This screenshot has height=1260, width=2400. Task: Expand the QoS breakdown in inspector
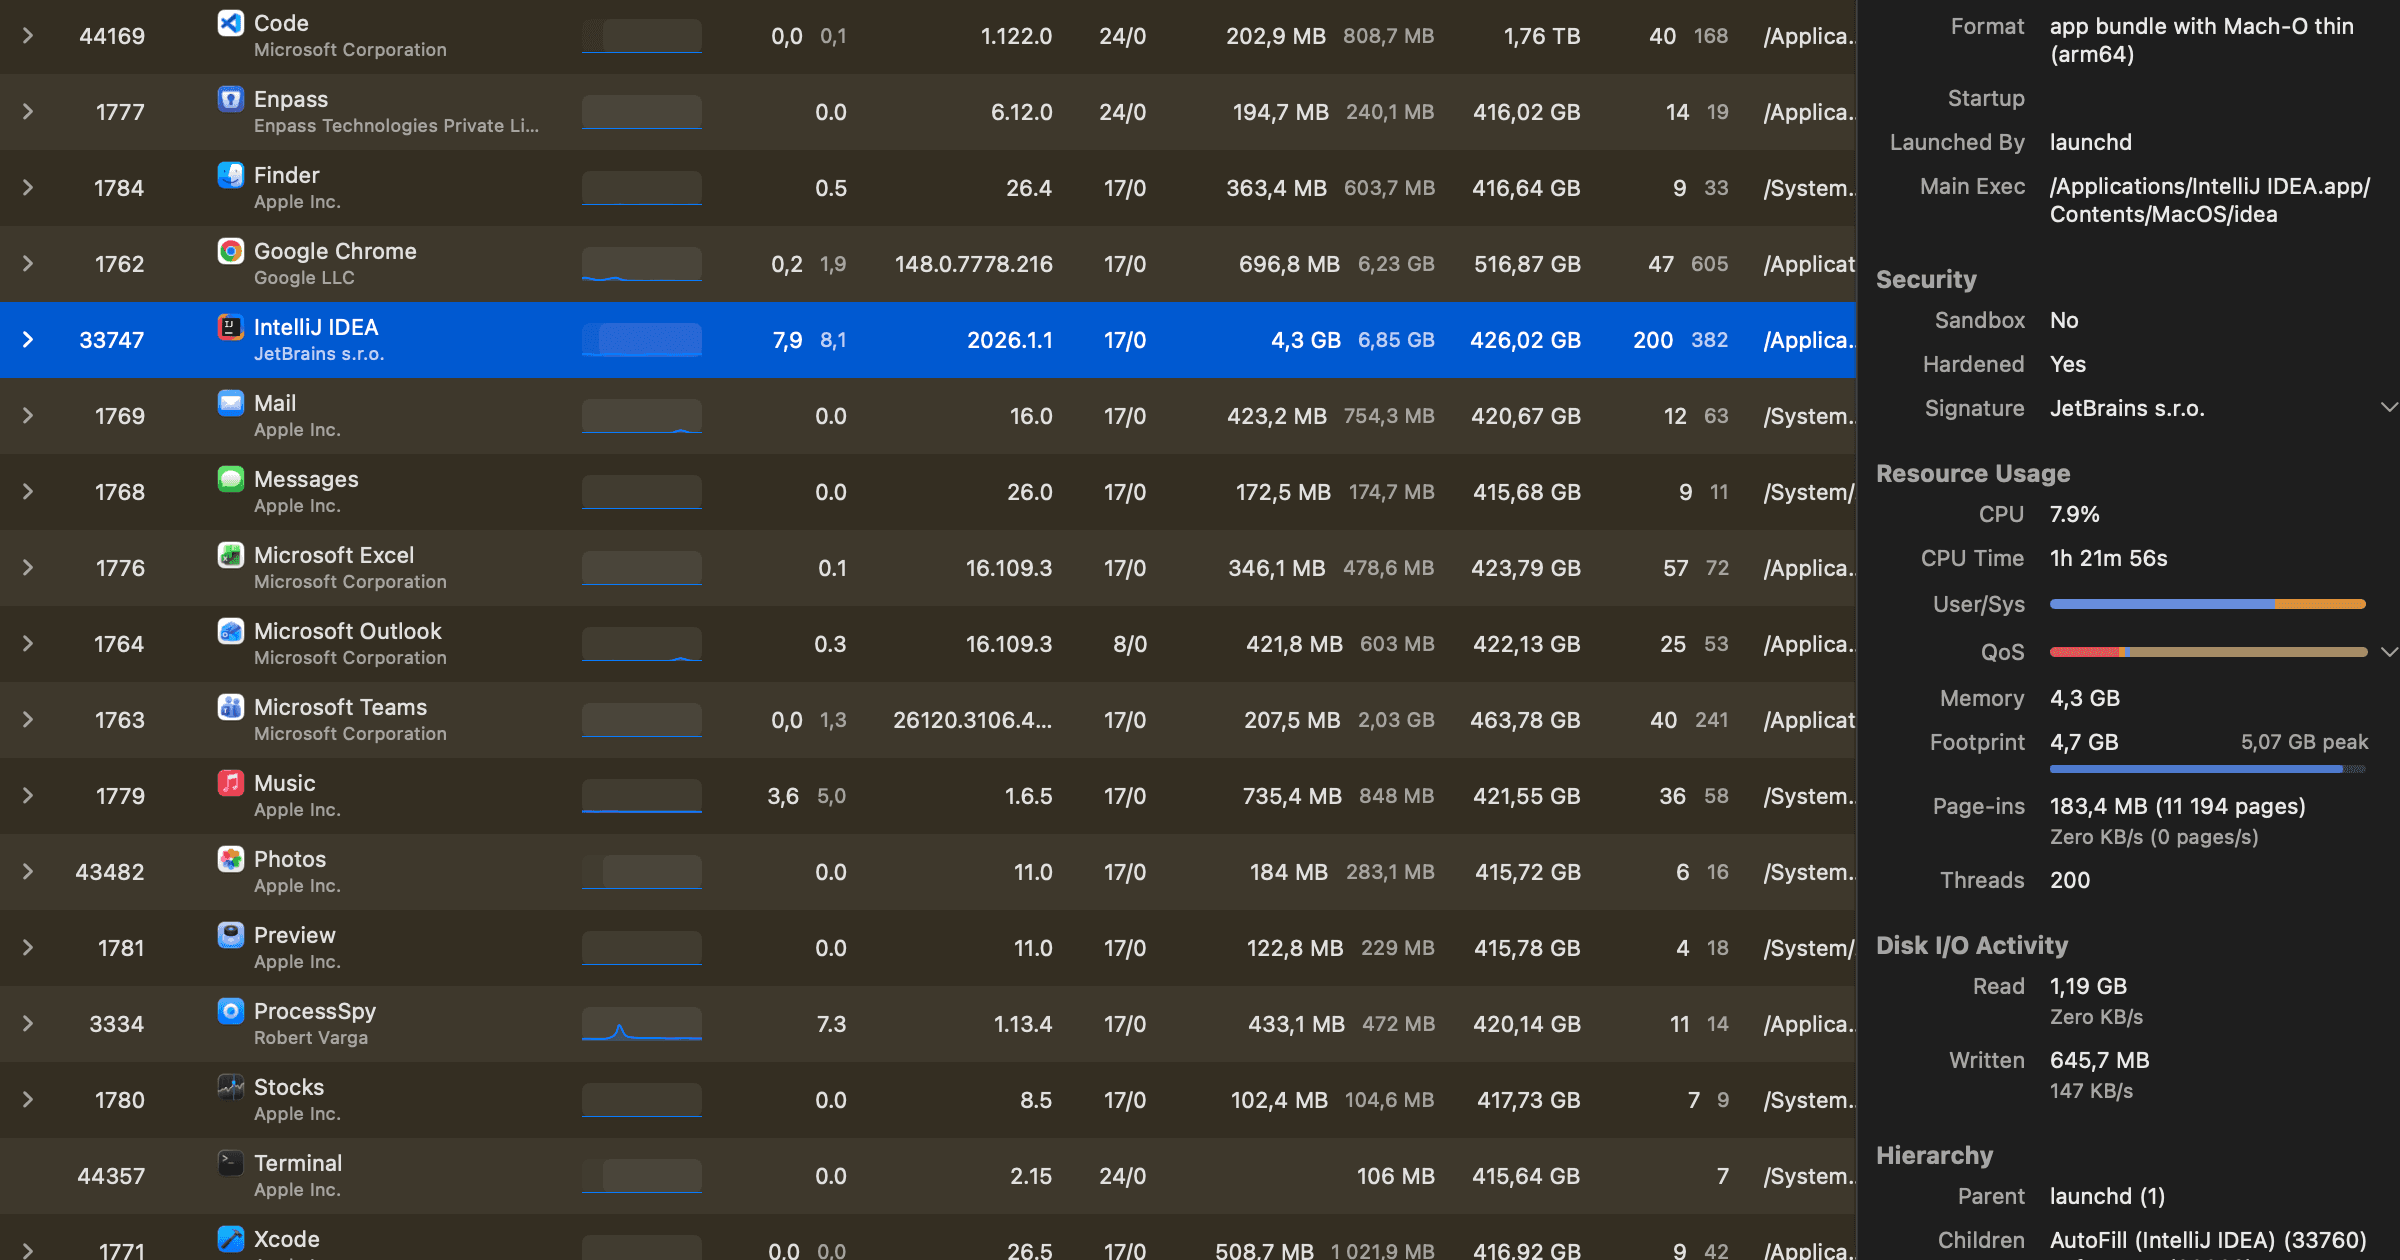click(x=2388, y=652)
